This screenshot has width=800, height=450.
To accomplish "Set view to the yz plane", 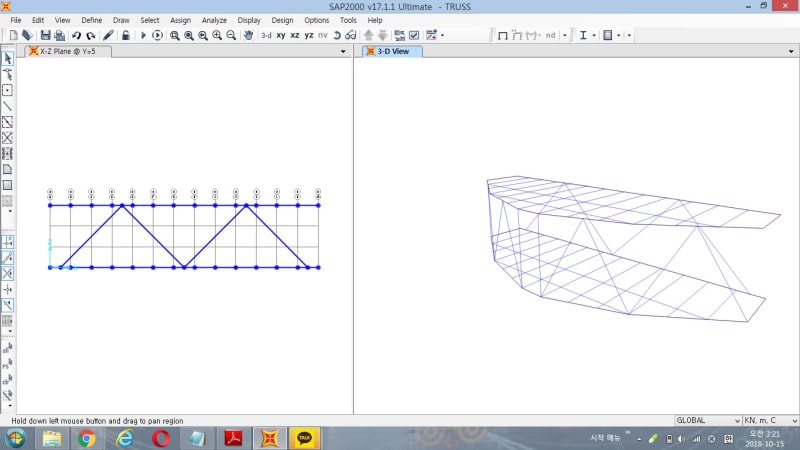I will point(309,35).
